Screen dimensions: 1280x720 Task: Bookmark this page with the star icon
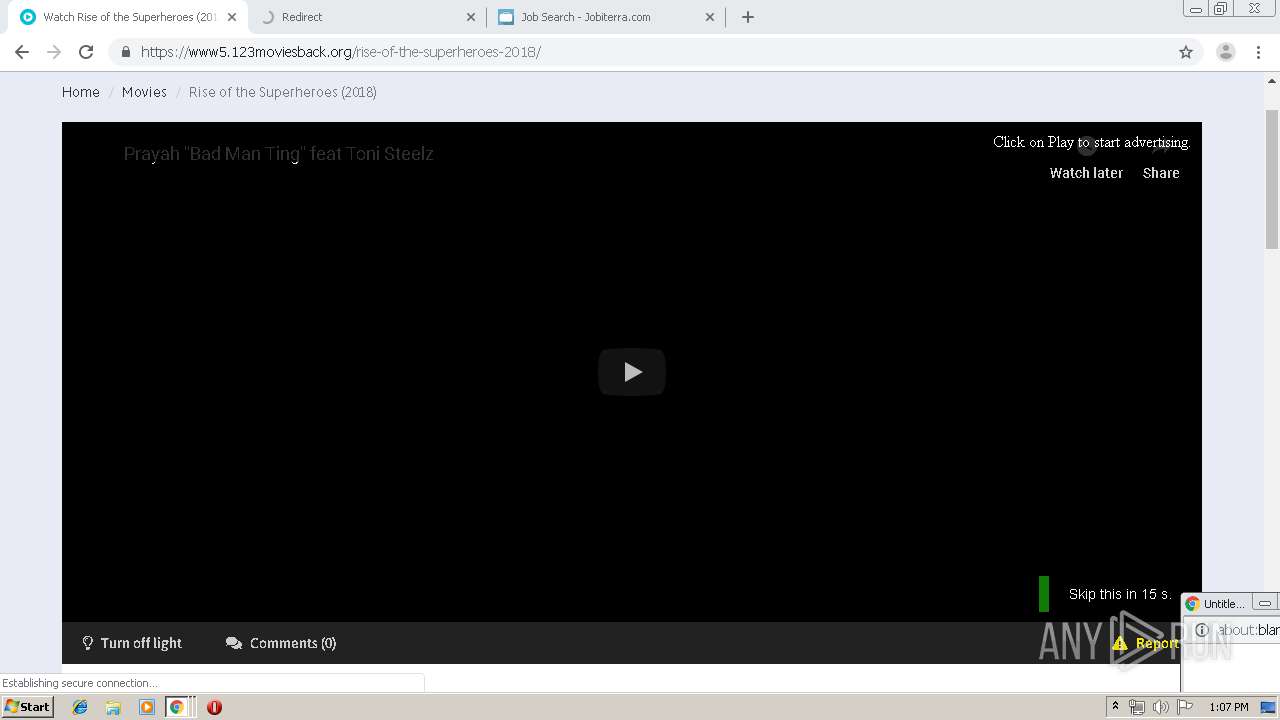[x=1186, y=52]
